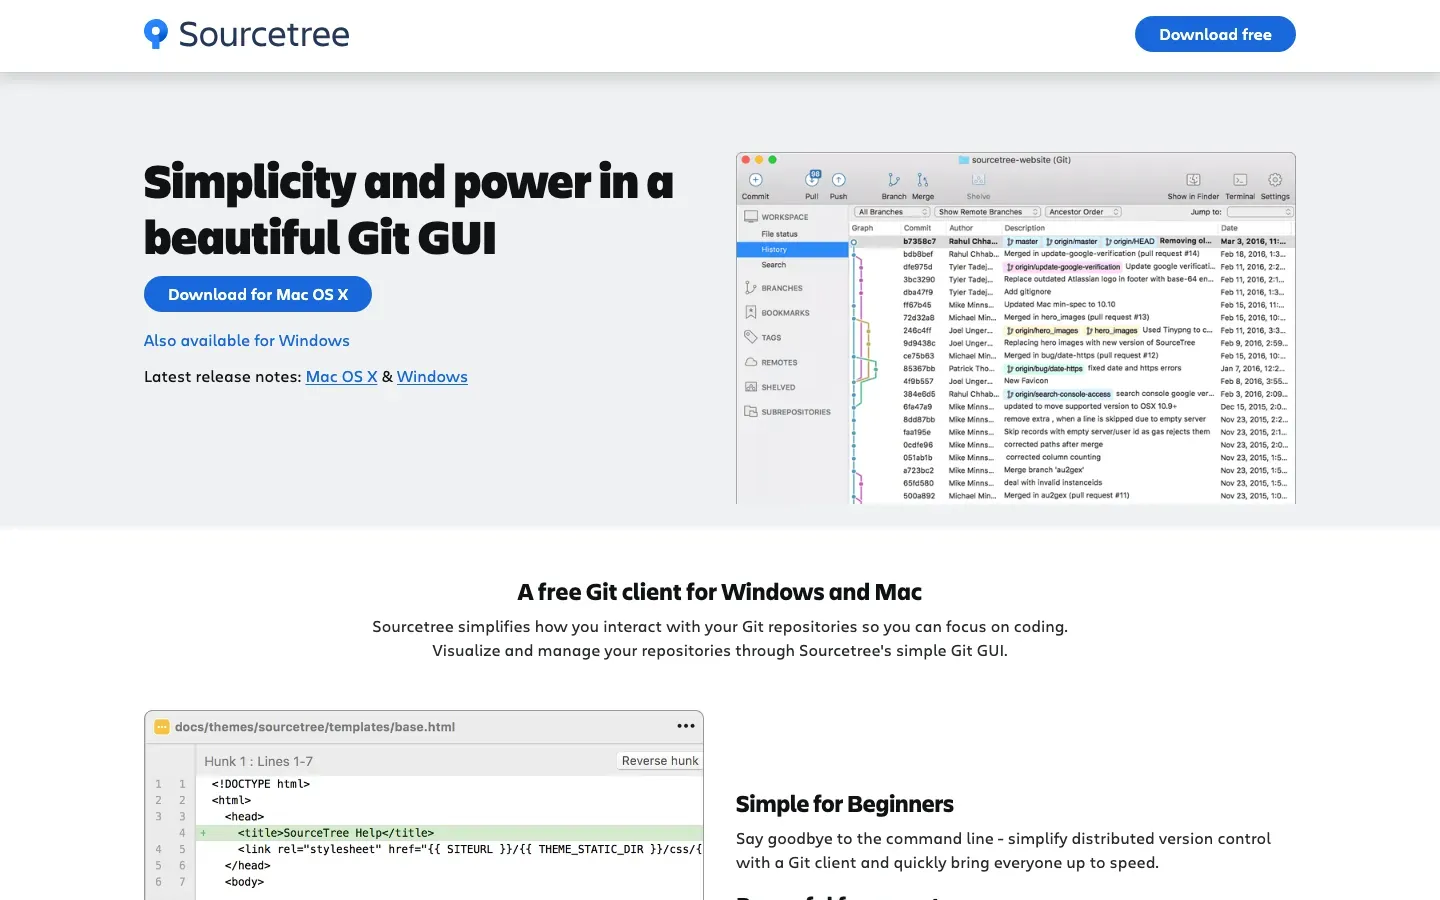Click the Show in Finder icon
This screenshot has width=1440, height=900.
pyautogui.click(x=1193, y=180)
